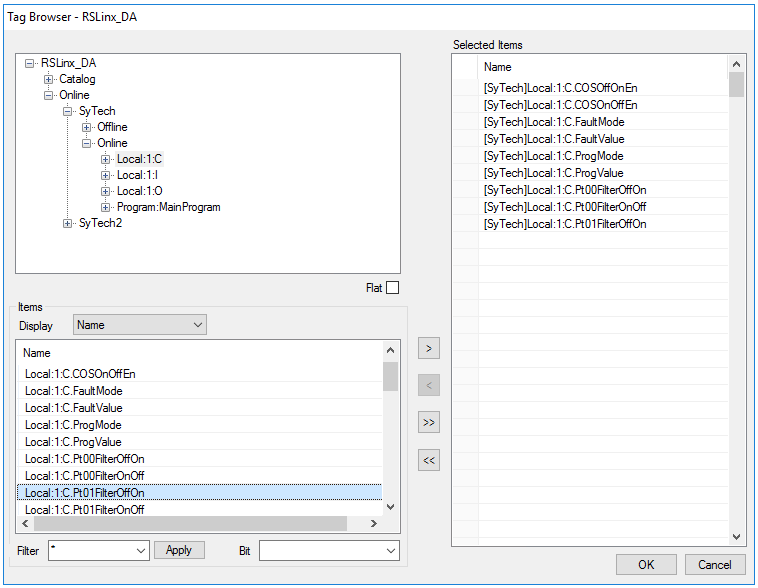Select Local:1:C.Pt00FilterOffOn in Items list
Image resolution: width=758 pixels, height=588 pixels.
coord(200,458)
